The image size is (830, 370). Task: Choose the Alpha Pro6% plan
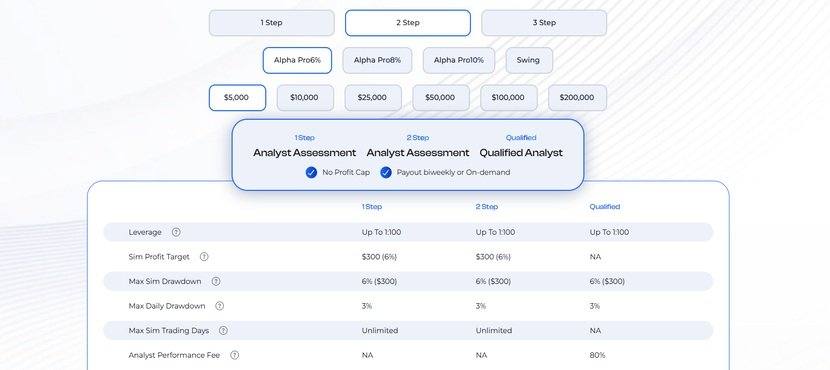coord(297,60)
